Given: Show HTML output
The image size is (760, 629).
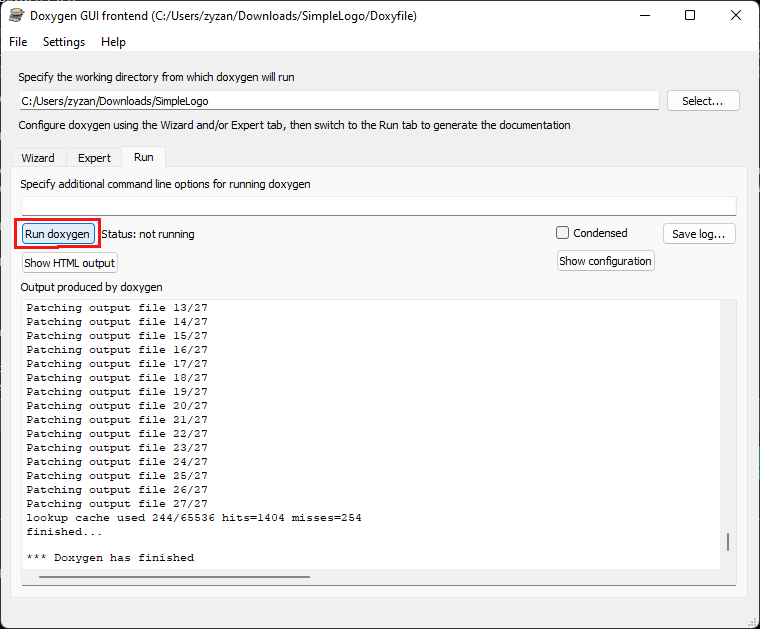Looking at the screenshot, I should 69,263.
